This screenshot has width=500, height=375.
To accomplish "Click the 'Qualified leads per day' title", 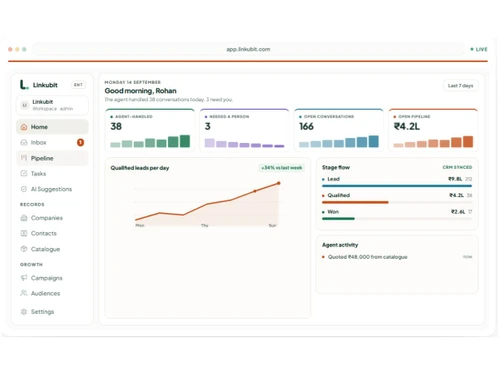I will tap(140, 168).
